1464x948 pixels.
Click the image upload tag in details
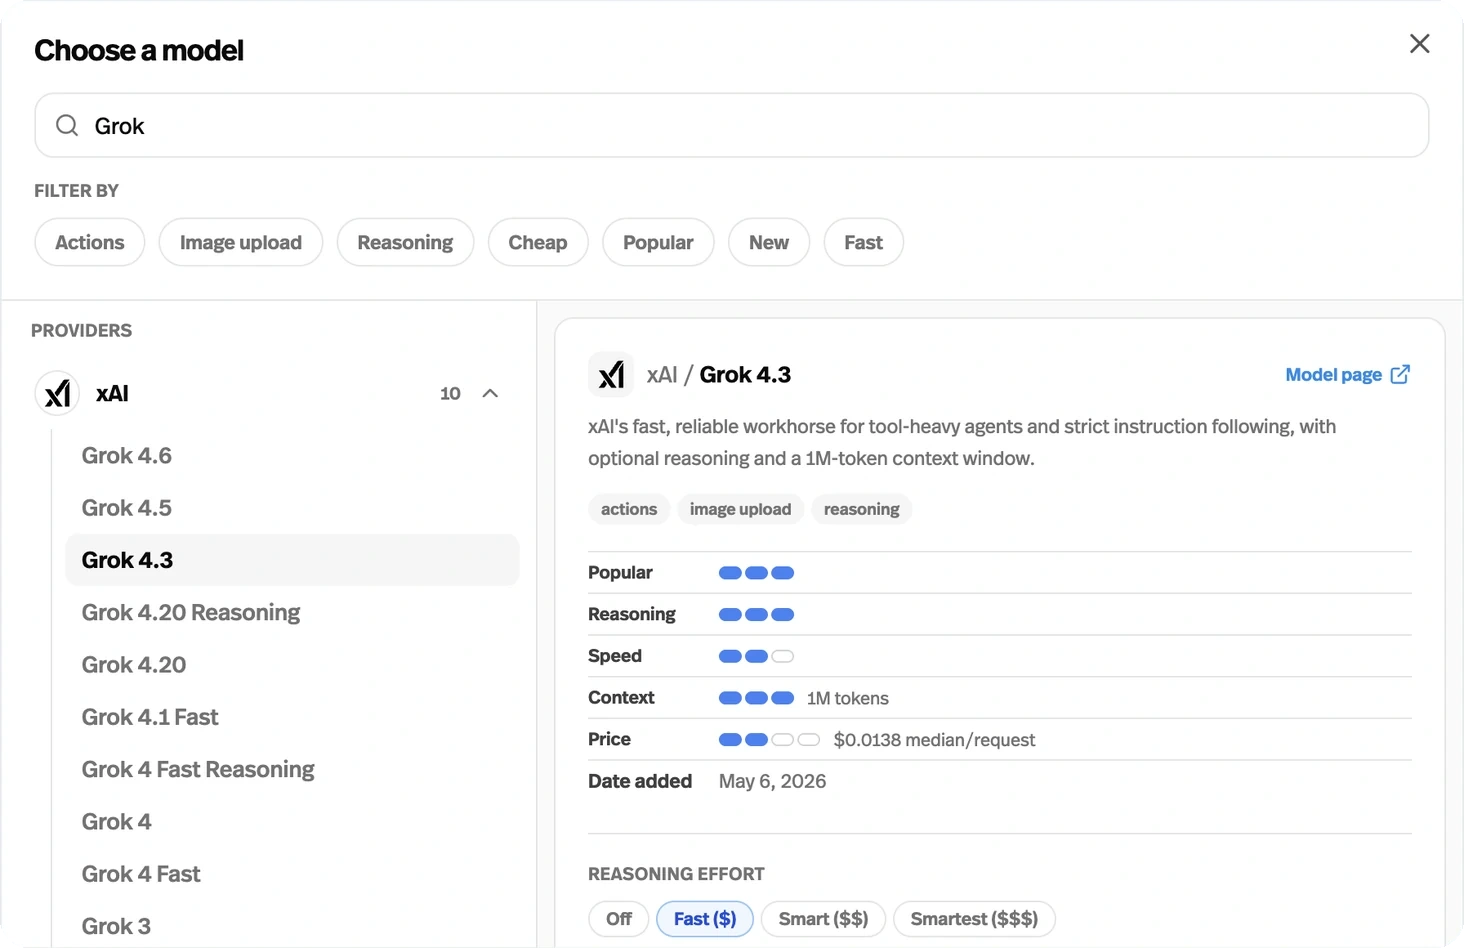[740, 509]
